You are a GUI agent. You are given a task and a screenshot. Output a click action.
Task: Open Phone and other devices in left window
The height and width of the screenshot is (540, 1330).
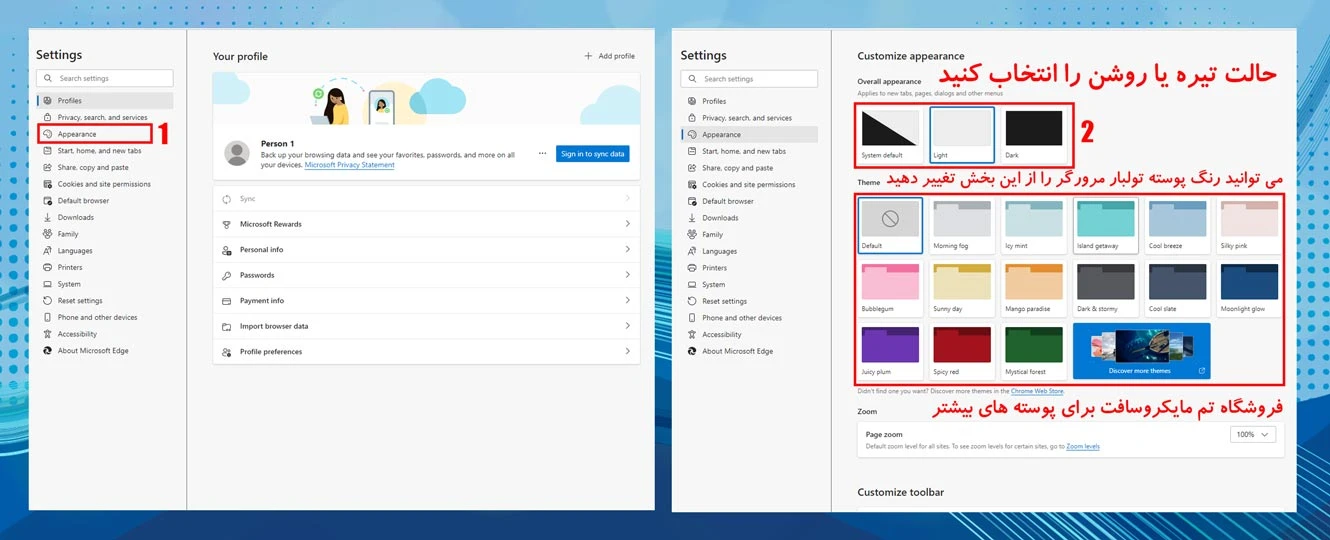pos(97,317)
